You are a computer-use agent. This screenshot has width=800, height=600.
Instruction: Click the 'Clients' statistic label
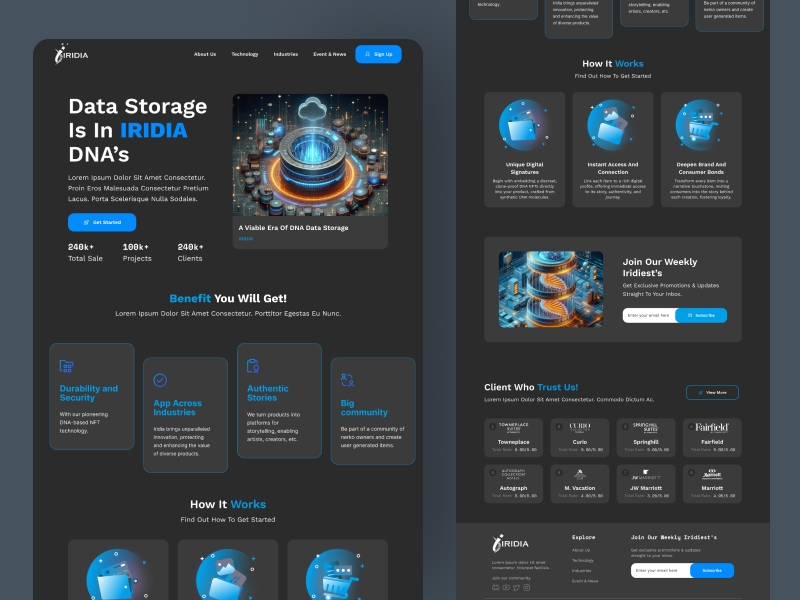[x=190, y=258]
